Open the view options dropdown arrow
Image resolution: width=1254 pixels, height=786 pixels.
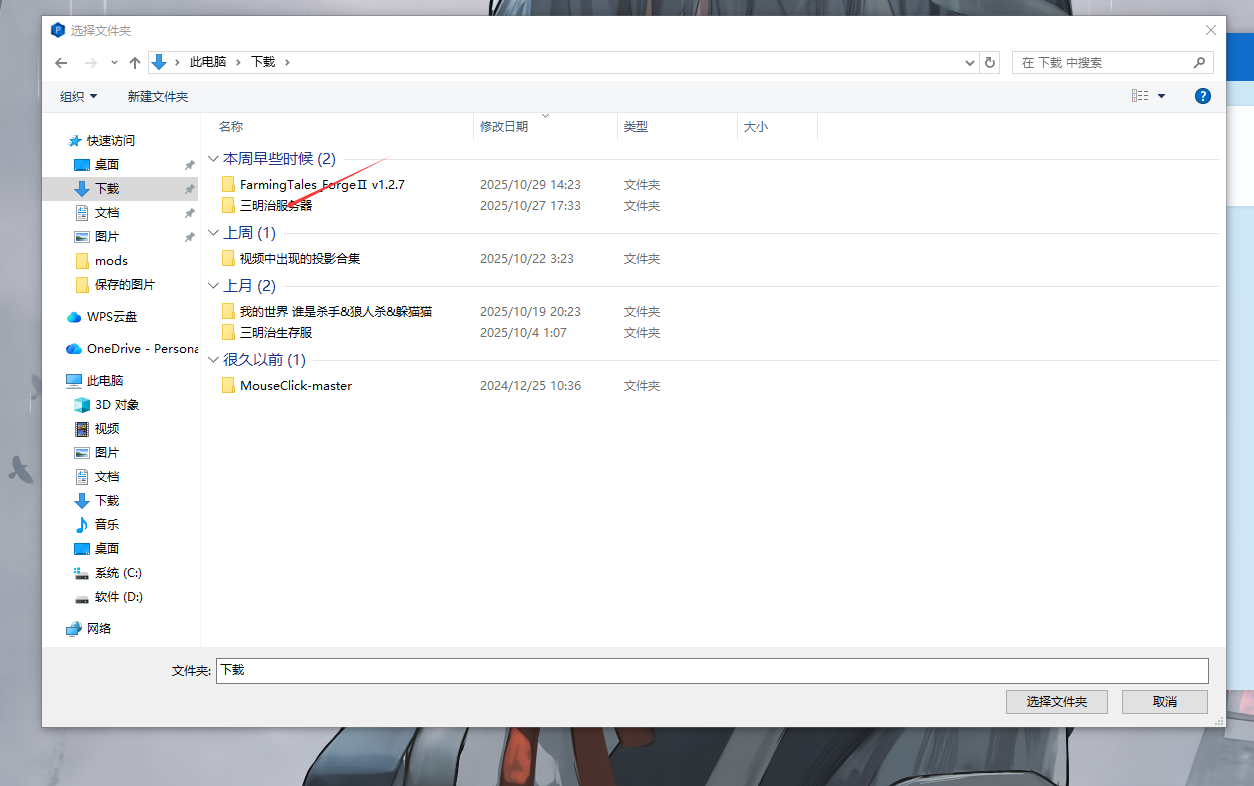click(x=1161, y=96)
